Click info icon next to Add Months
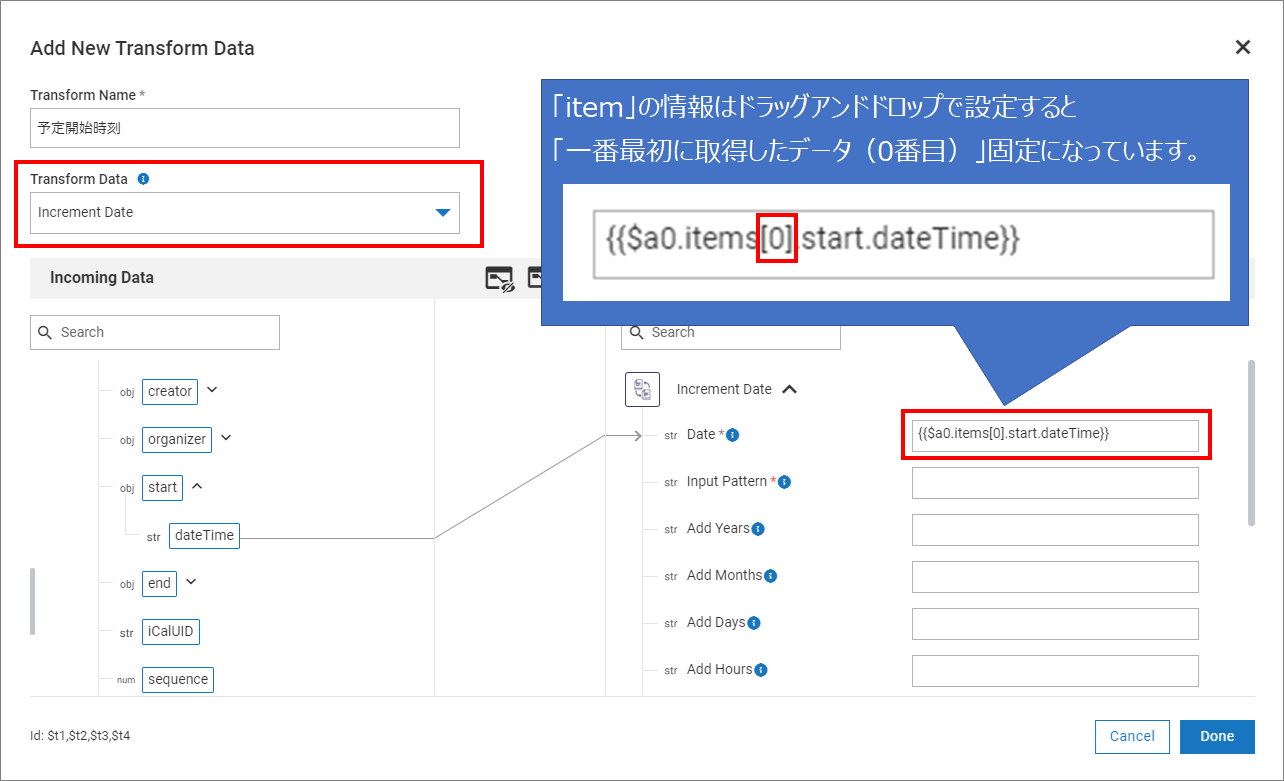The image size is (1284, 781). click(770, 576)
